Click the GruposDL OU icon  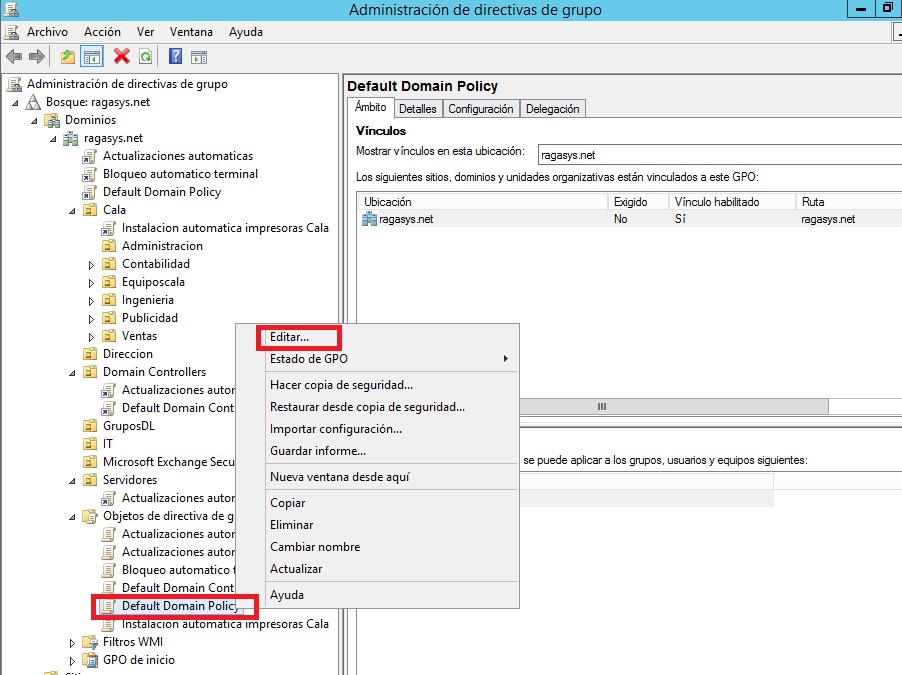click(x=90, y=426)
